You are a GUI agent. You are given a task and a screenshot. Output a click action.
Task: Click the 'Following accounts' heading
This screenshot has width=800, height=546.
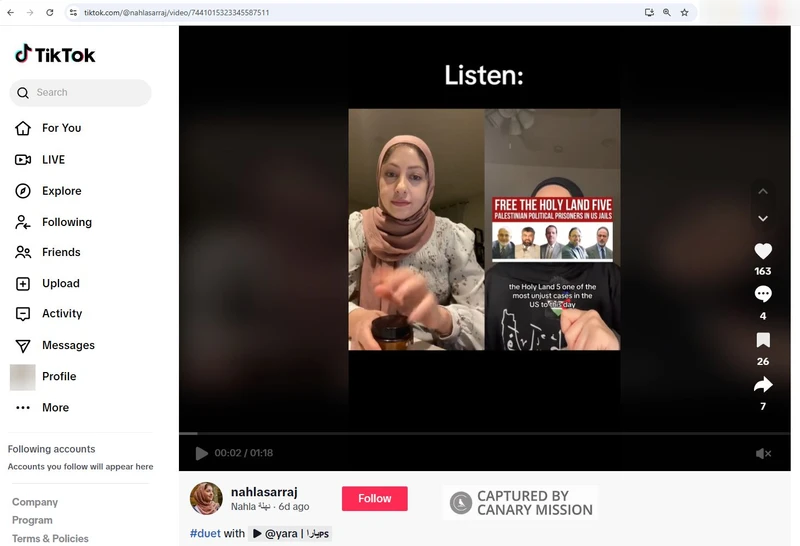click(52, 449)
